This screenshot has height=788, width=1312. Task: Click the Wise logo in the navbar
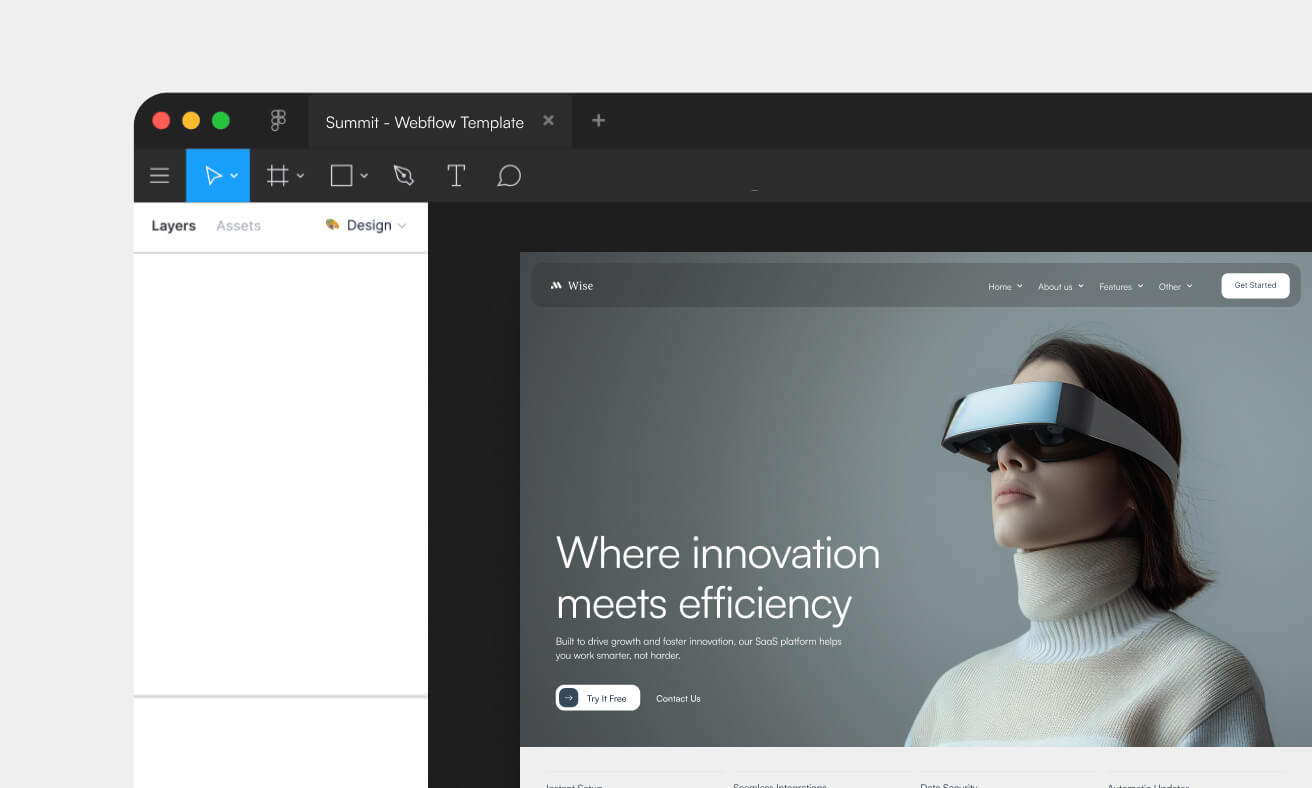(571, 285)
